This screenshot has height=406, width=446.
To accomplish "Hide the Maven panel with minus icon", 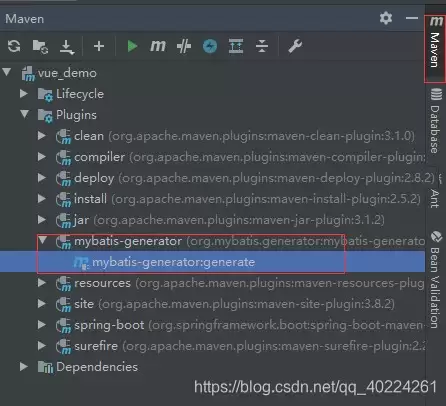I will (x=412, y=18).
